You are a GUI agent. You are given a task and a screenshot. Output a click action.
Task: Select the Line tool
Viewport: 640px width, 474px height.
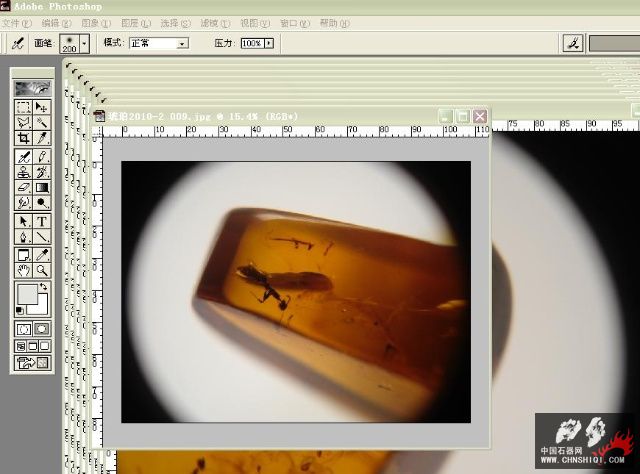point(42,237)
